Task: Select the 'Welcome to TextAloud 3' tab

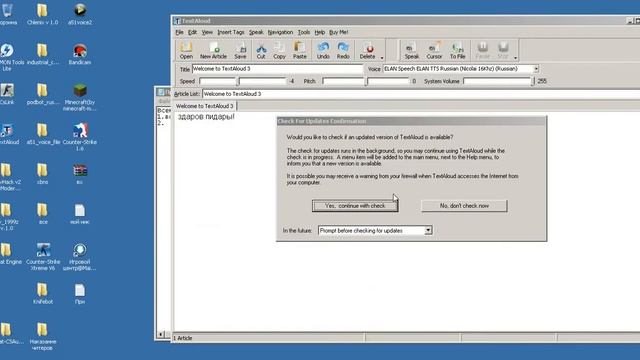Action: [x=204, y=106]
